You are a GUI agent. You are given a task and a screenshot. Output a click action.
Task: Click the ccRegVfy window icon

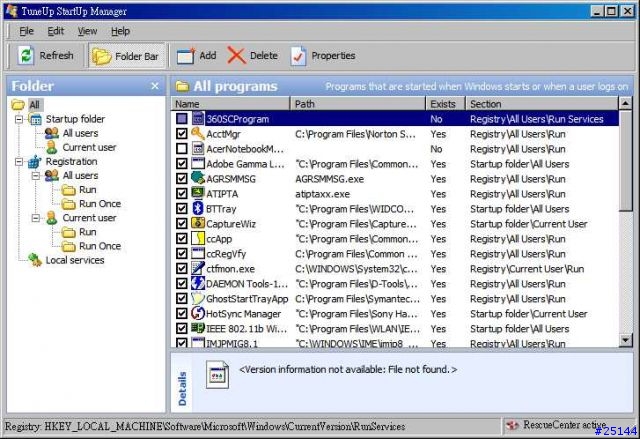198,253
